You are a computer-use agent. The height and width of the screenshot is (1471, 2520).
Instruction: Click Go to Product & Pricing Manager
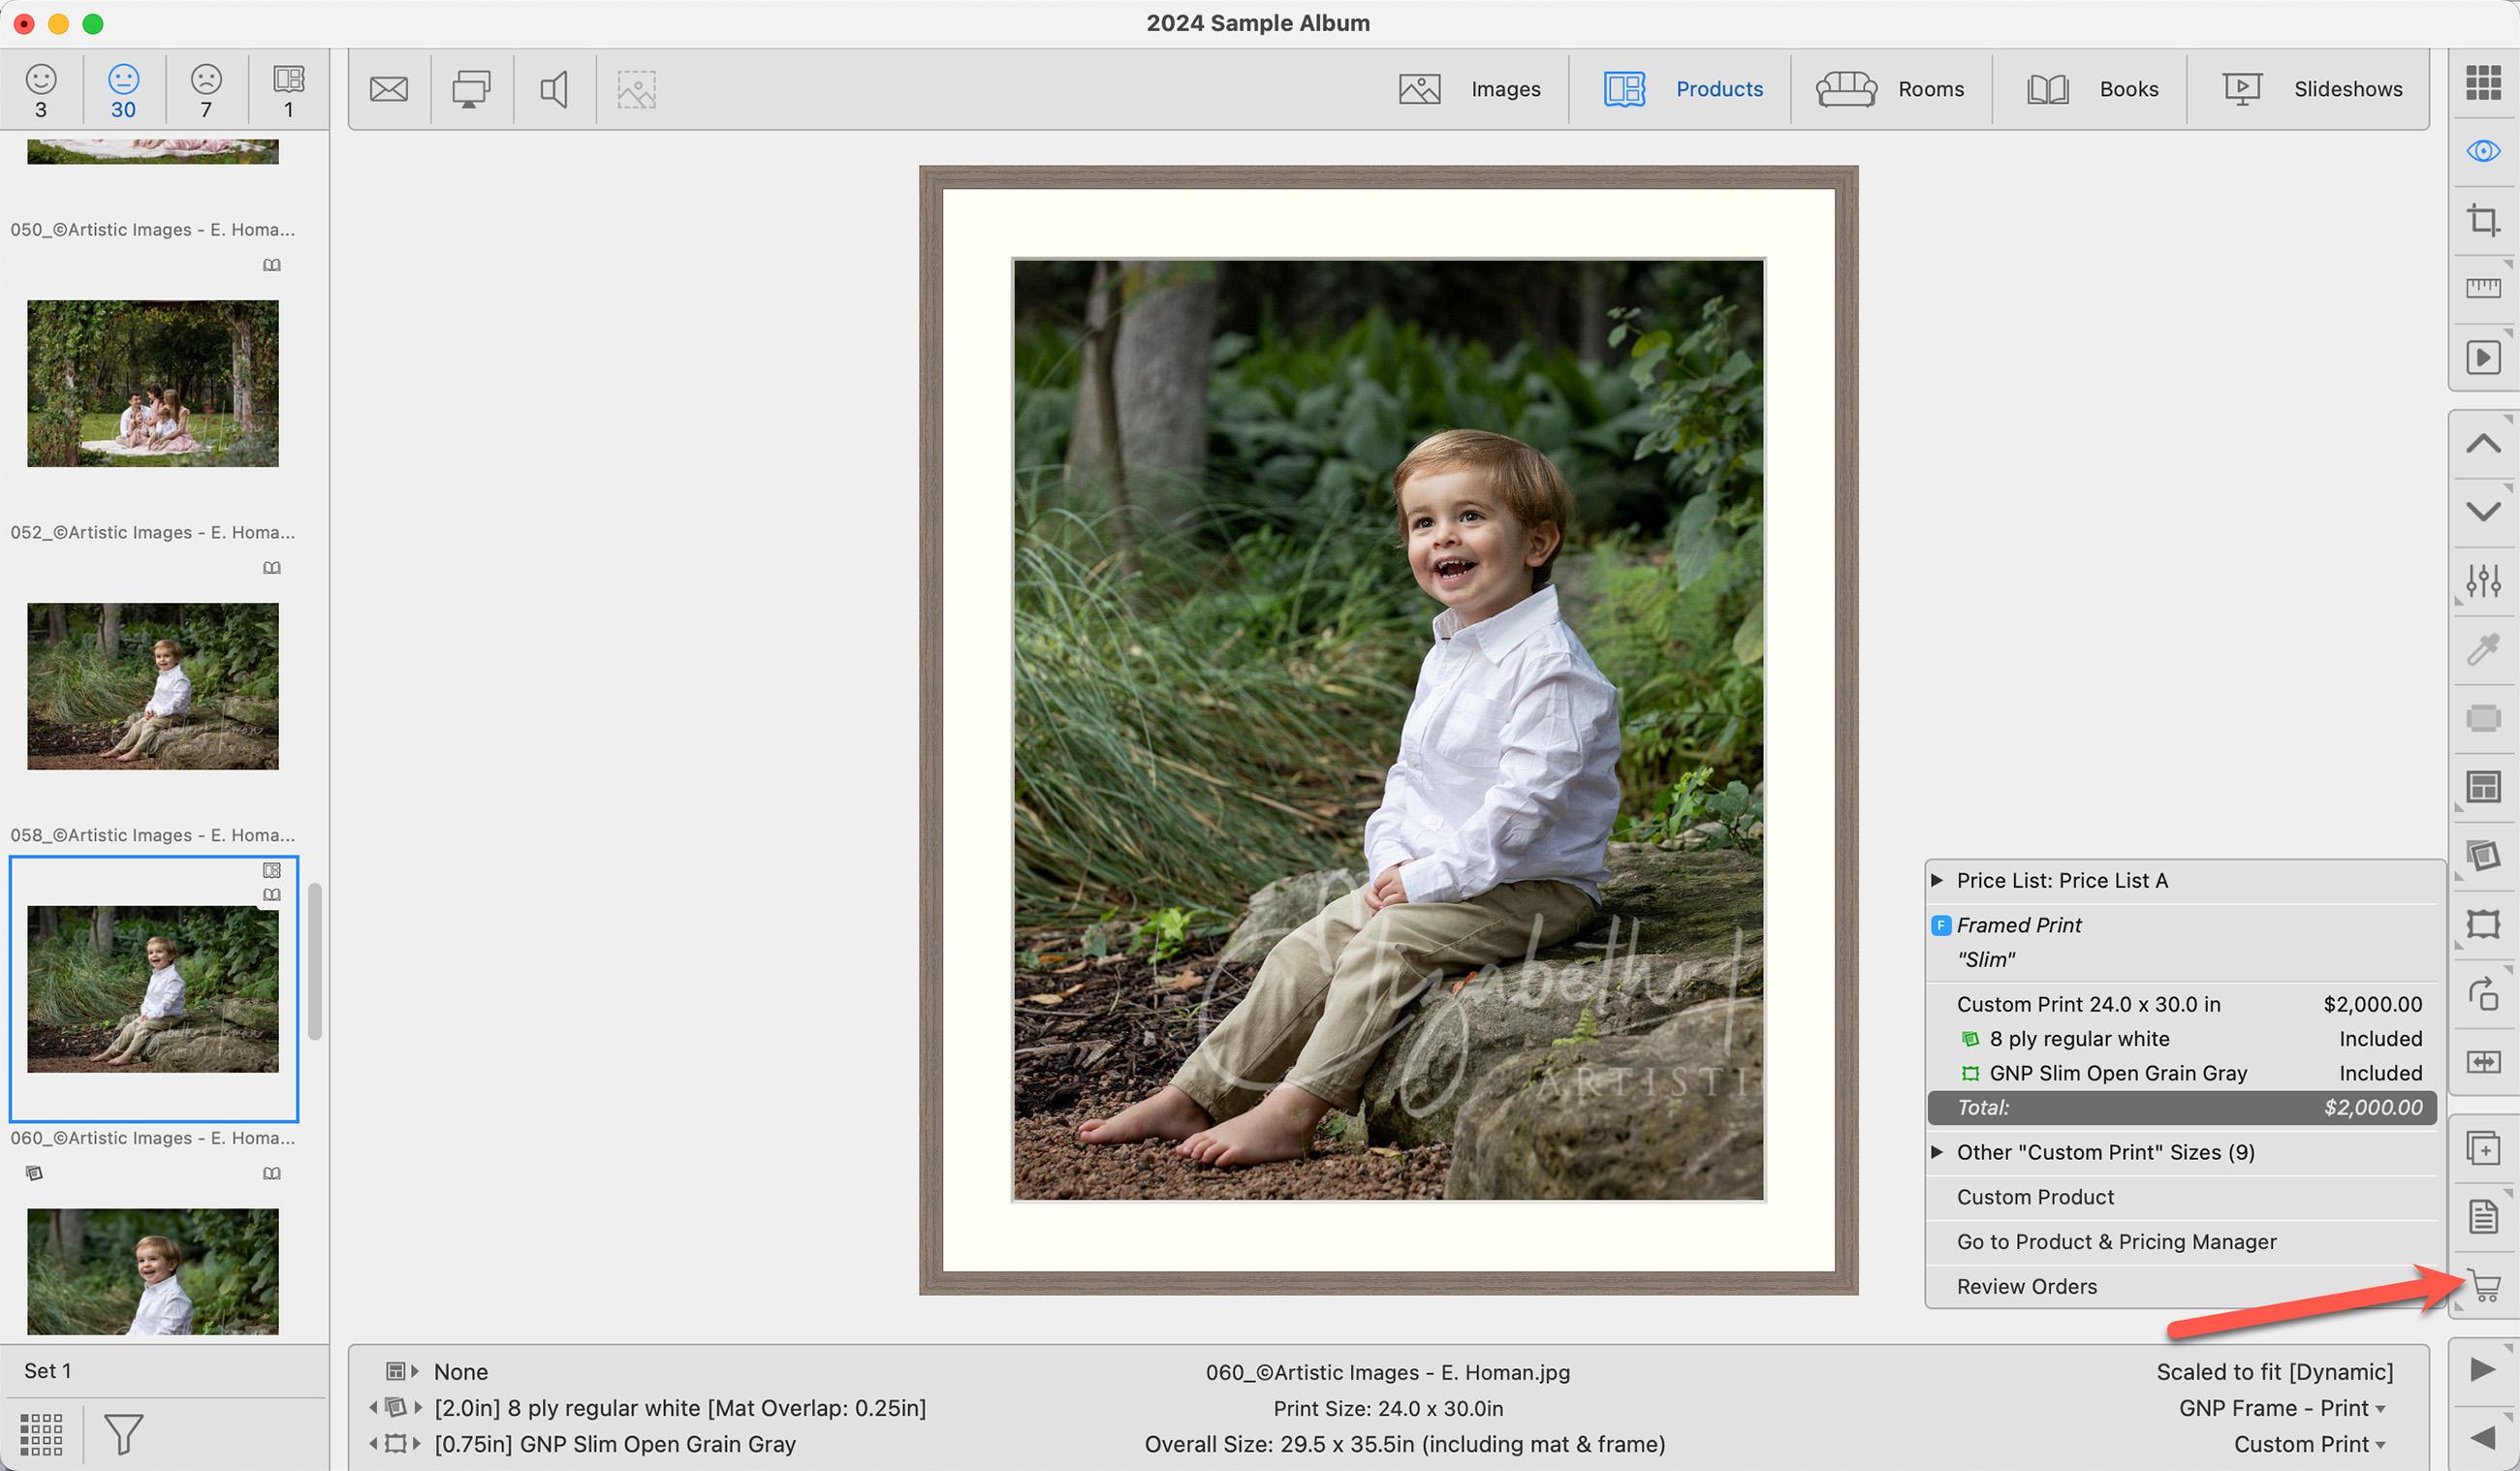tap(2116, 1241)
